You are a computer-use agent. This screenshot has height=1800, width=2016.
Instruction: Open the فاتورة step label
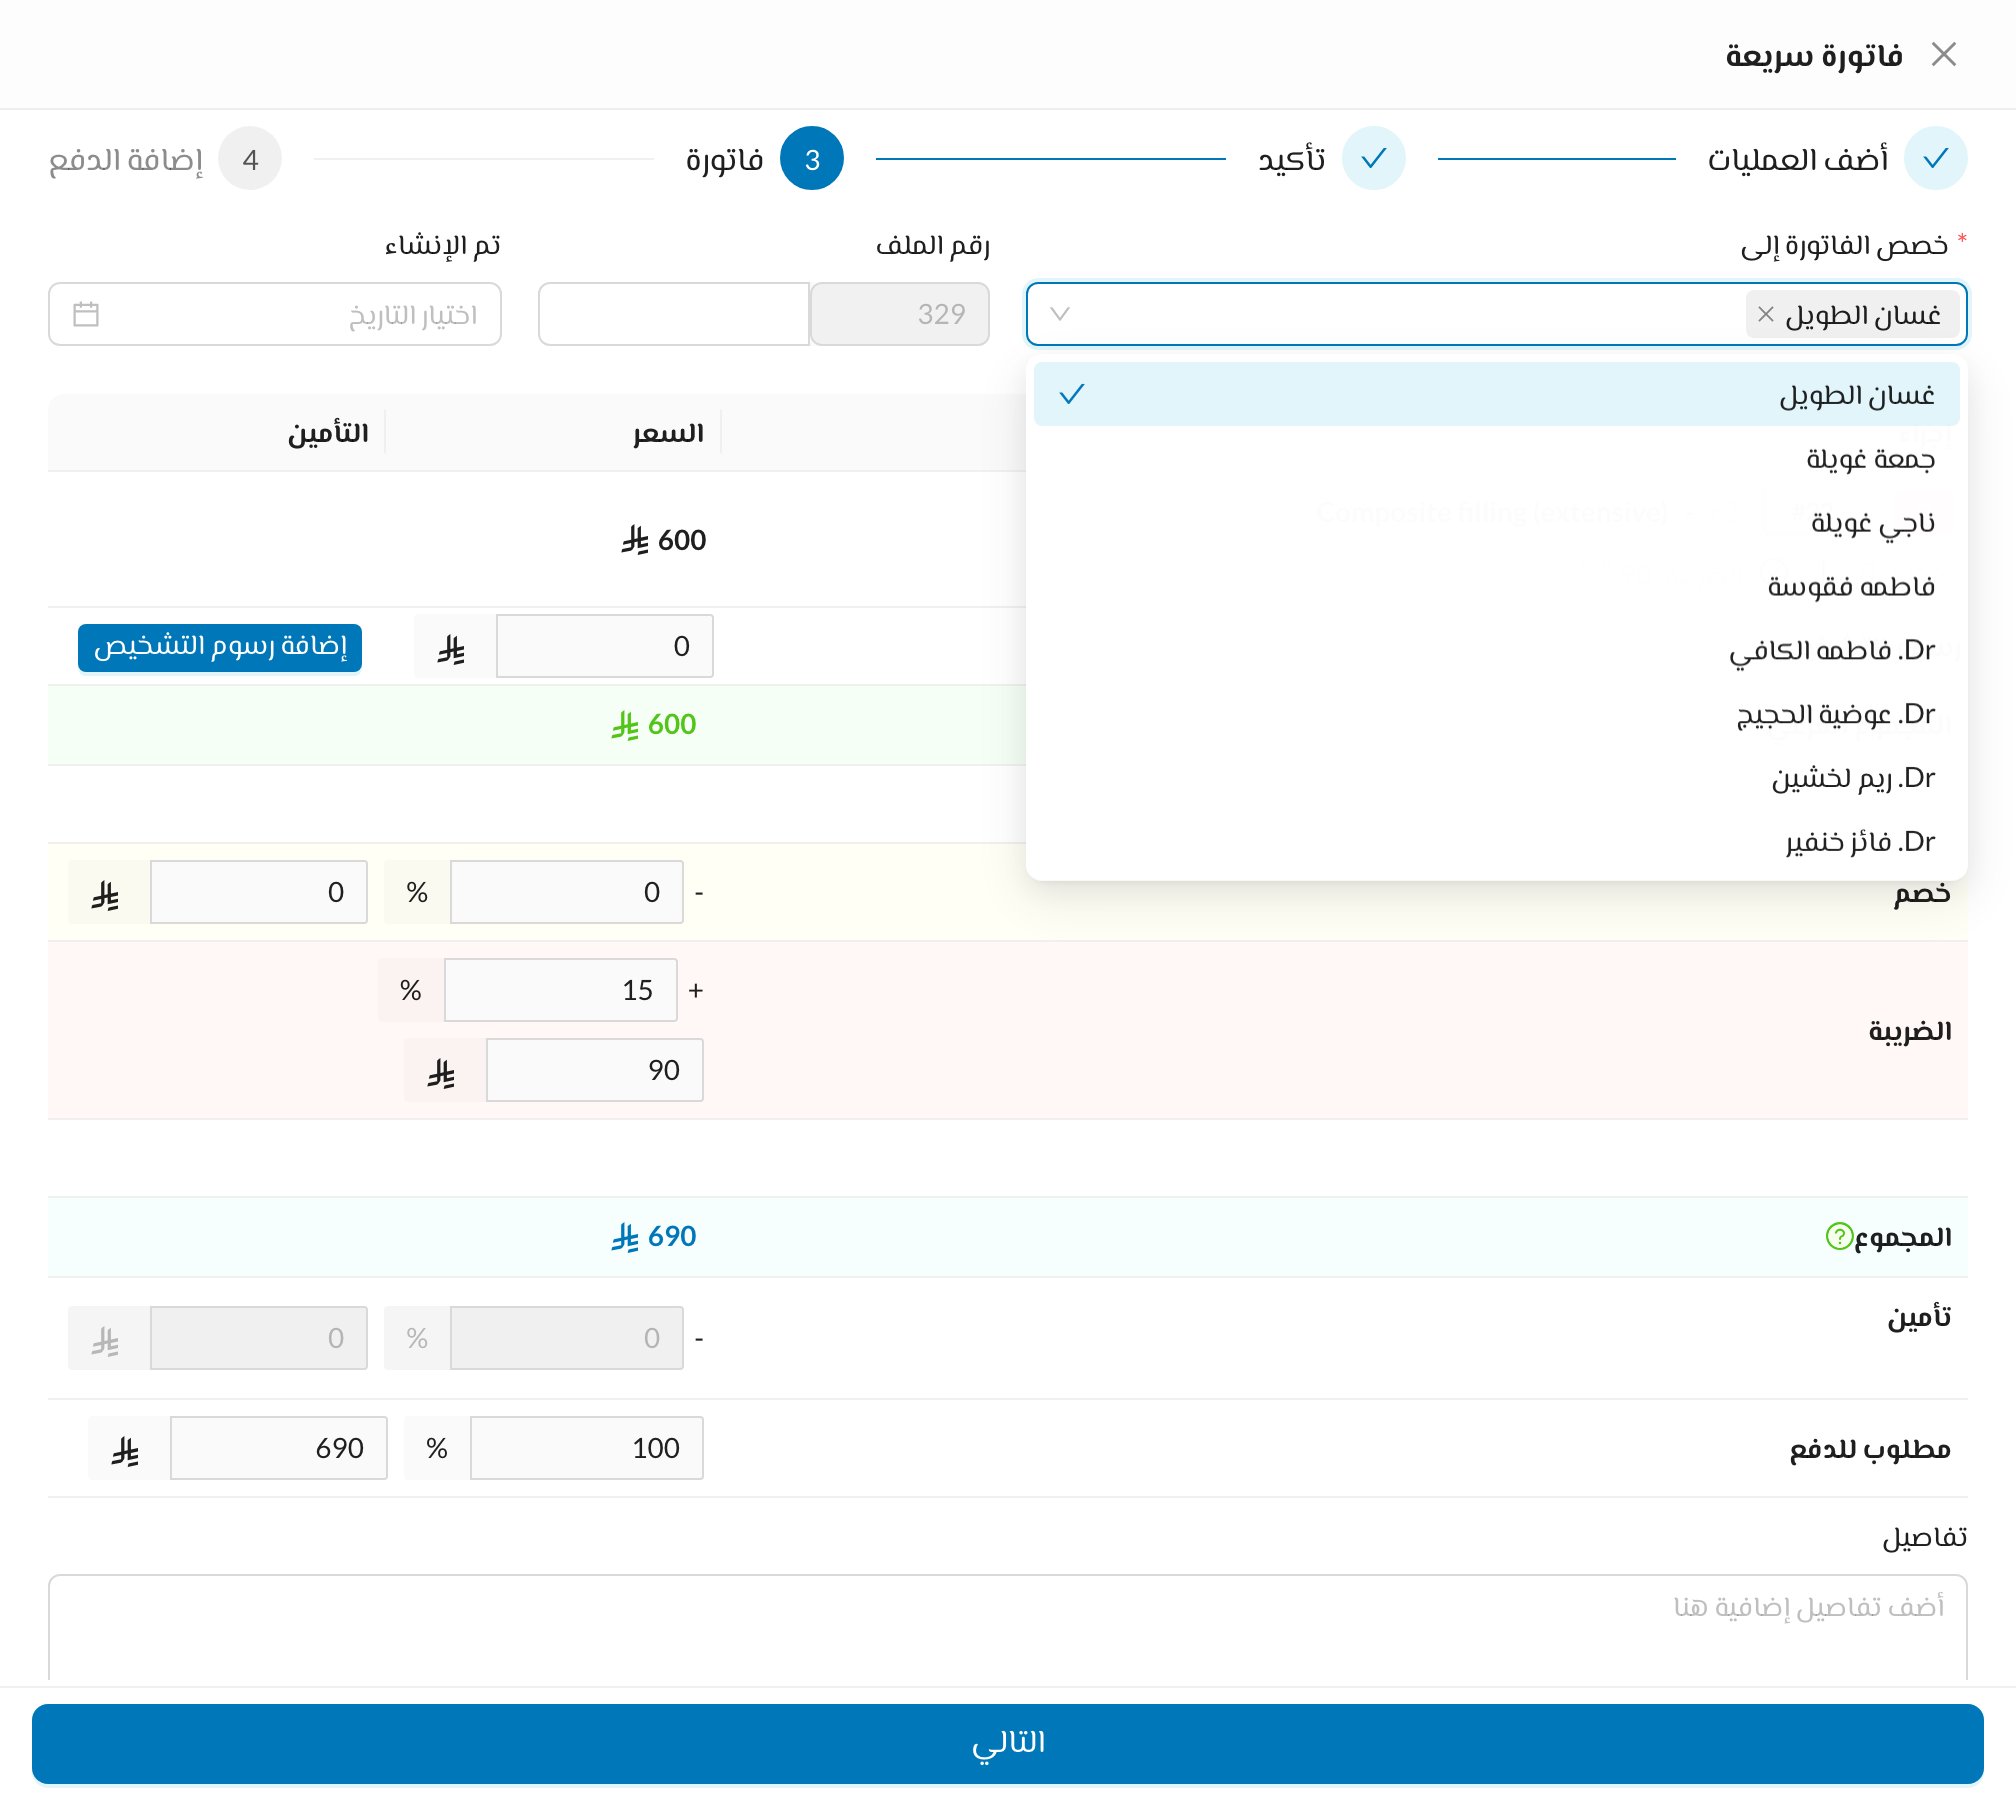[x=724, y=159]
